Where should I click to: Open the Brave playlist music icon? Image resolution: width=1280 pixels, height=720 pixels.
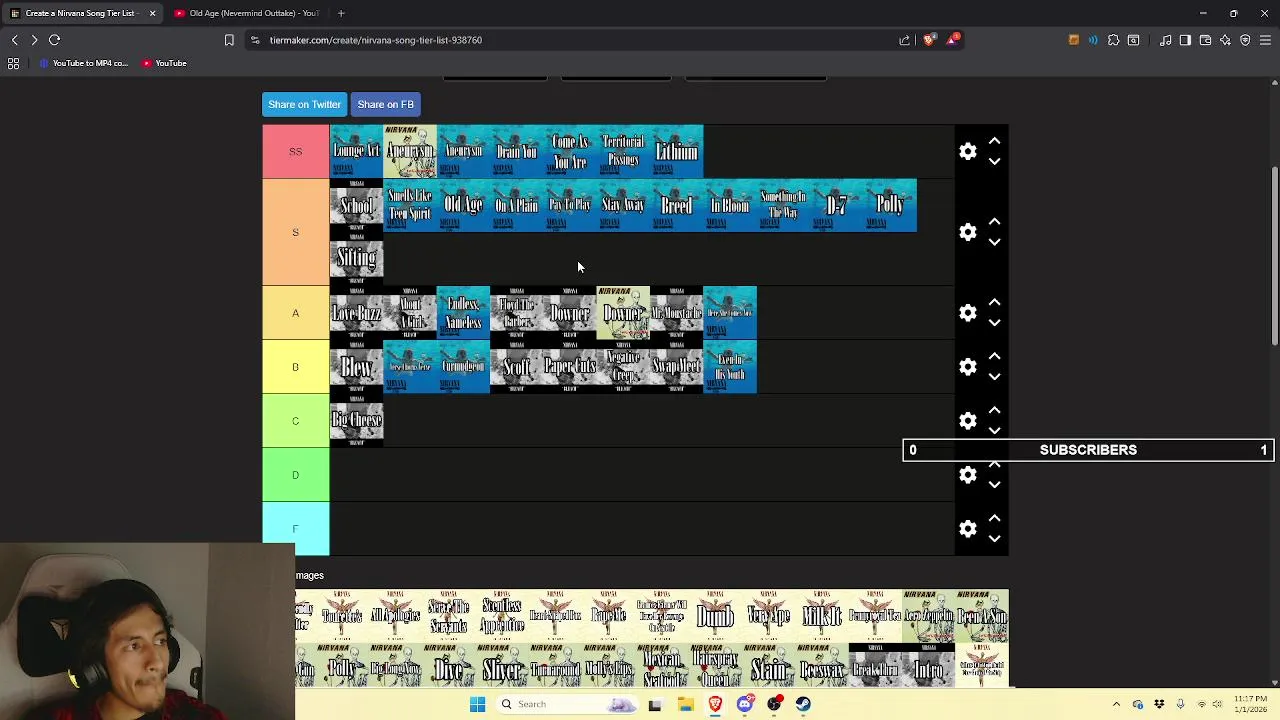pyautogui.click(x=1166, y=40)
